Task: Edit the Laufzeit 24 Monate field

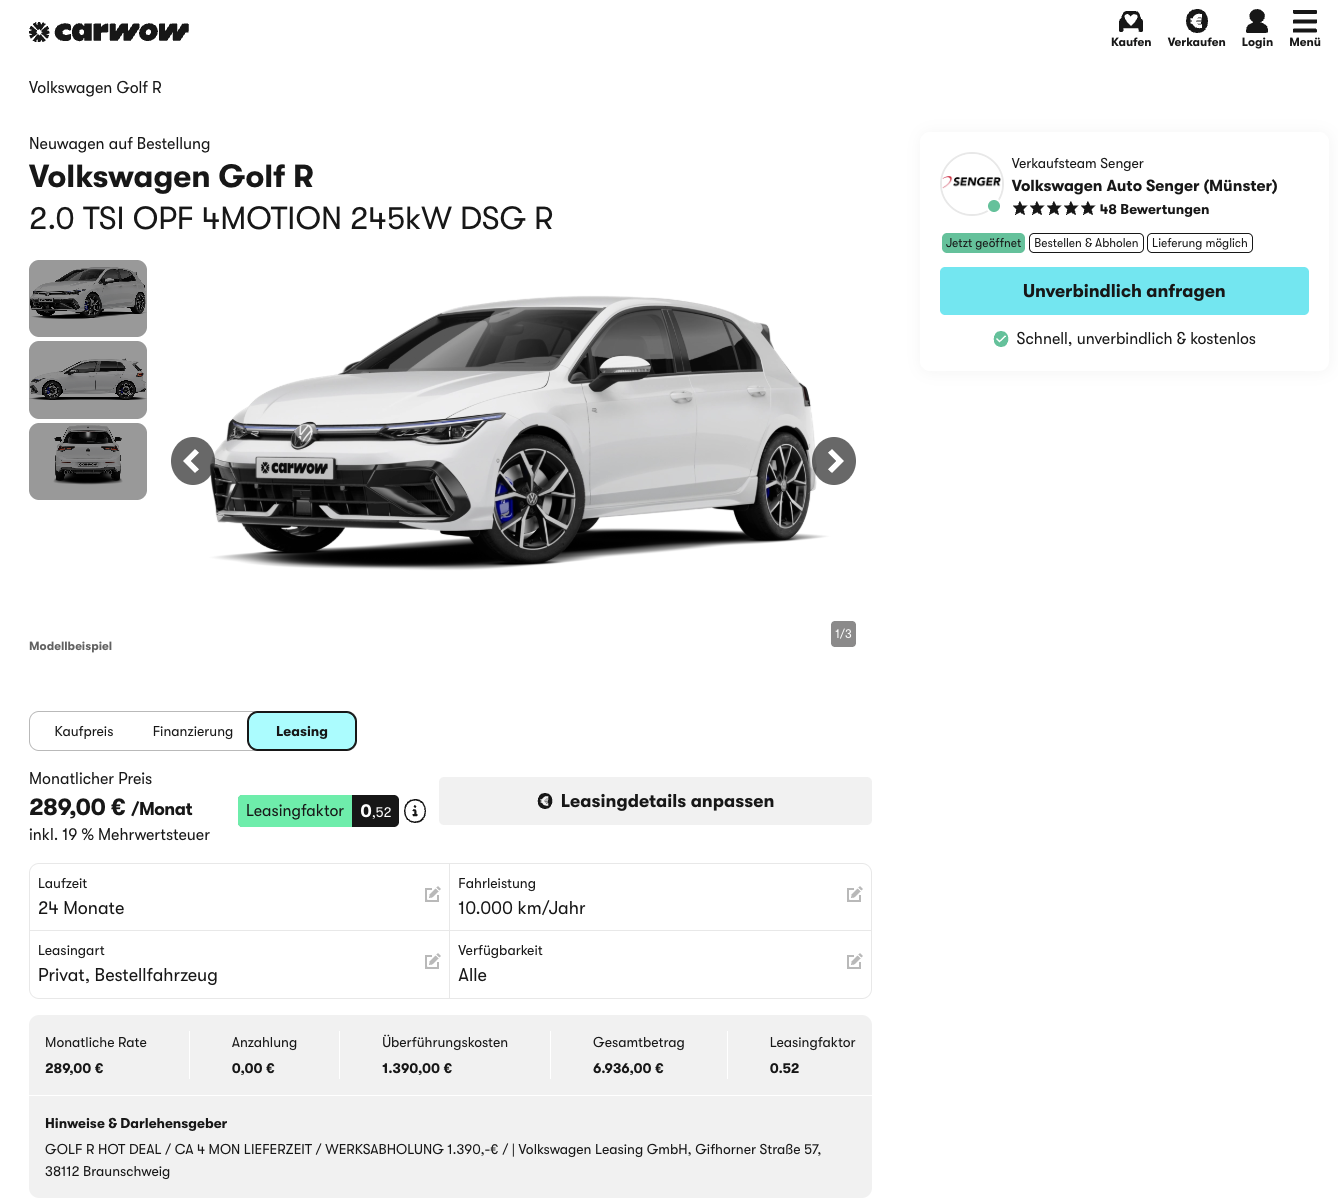Action: pyautogui.click(x=432, y=895)
